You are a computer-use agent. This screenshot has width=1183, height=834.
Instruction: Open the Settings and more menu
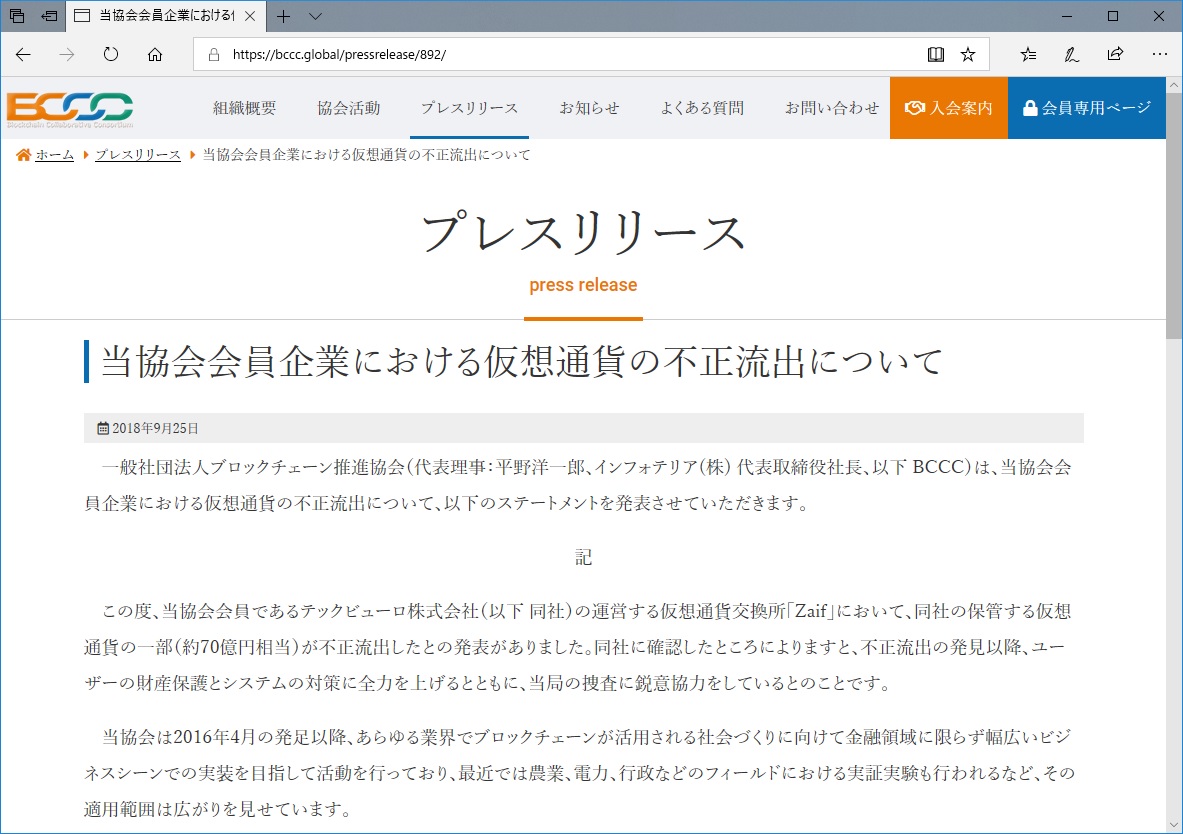(1159, 54)
